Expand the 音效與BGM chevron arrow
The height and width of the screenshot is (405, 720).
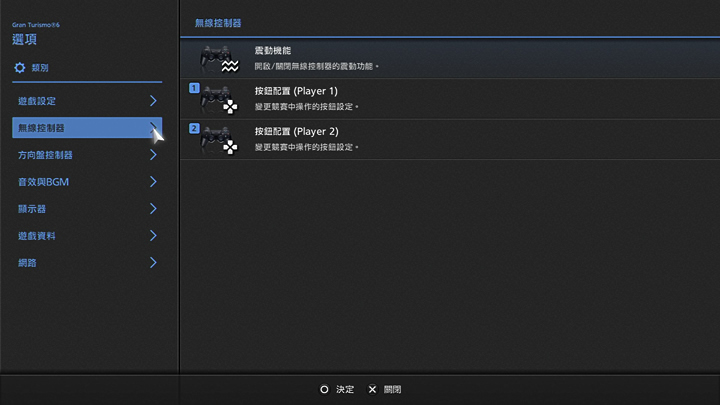[x=153, y=182]
